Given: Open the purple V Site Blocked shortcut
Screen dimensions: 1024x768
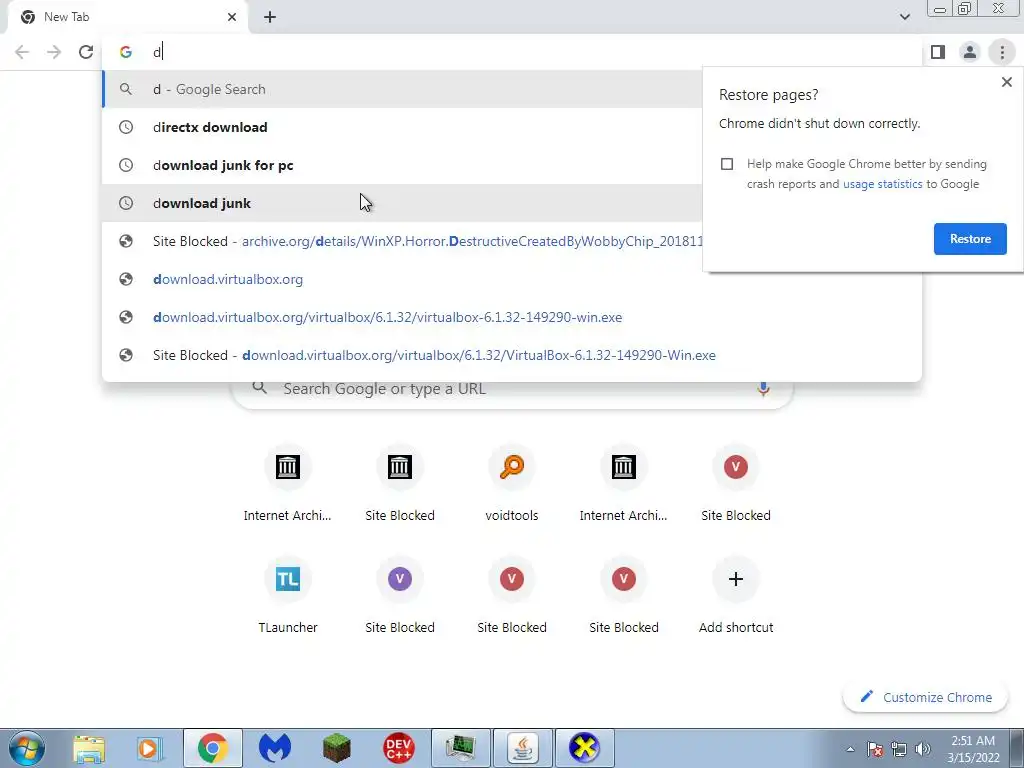Looking at the screenshot, I should pos(400,596).
